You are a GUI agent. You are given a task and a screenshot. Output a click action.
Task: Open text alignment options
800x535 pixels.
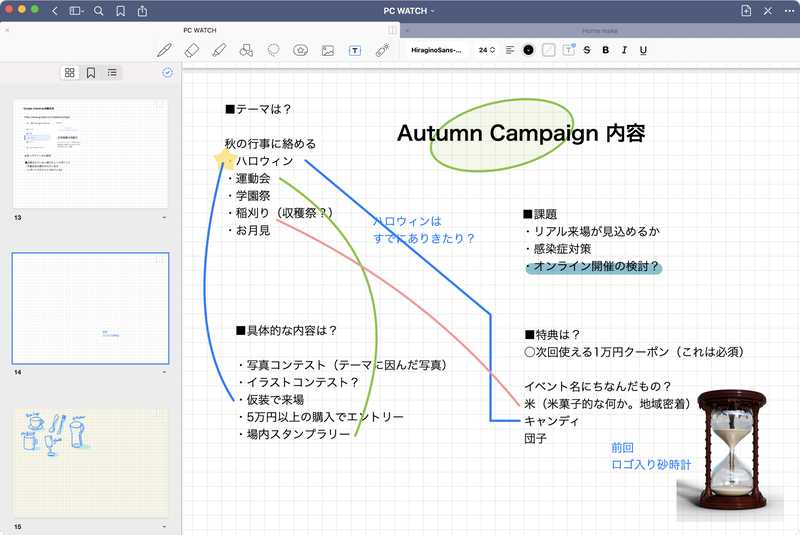coord(510,50)
